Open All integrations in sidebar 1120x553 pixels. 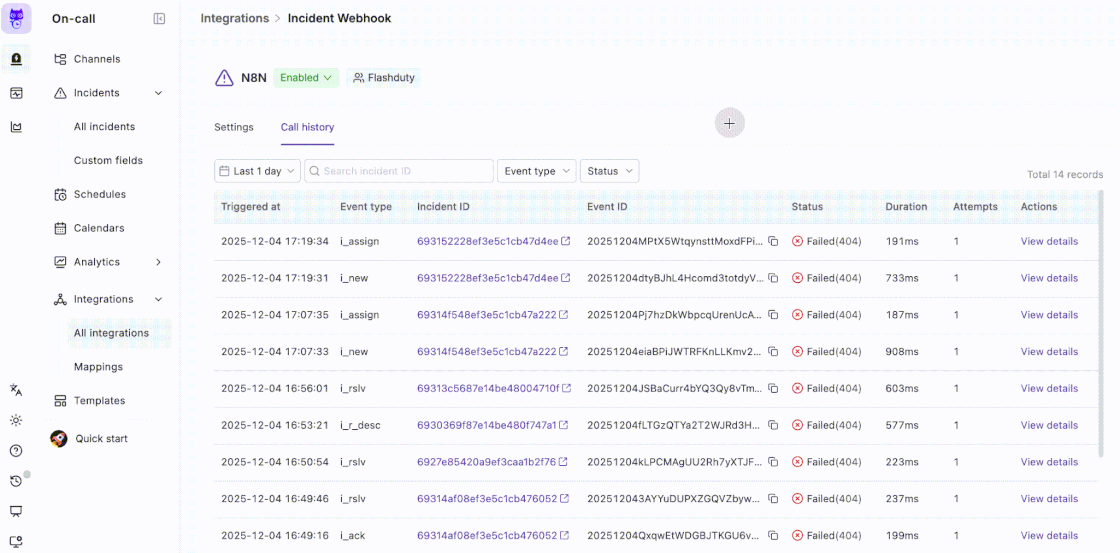coord(111,333)
